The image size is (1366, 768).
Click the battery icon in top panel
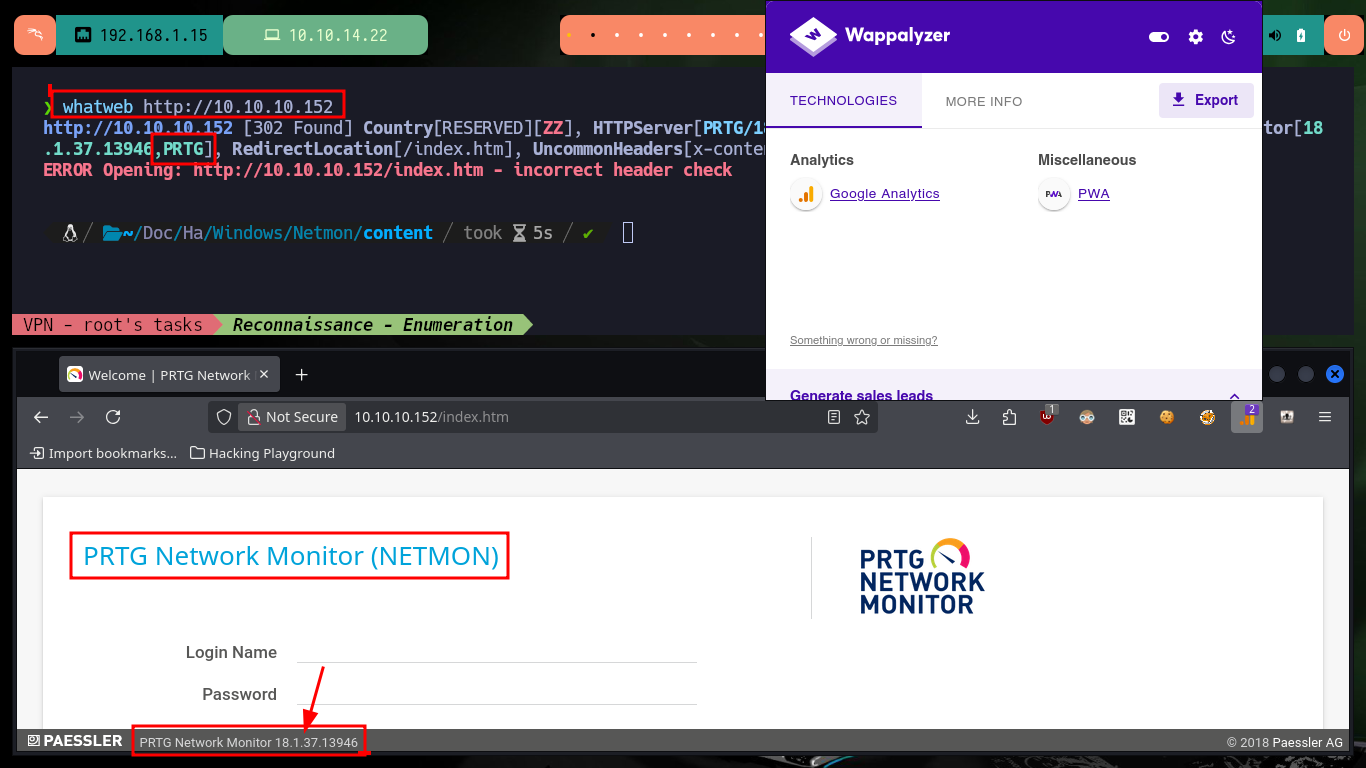(x=1301, y=35)
